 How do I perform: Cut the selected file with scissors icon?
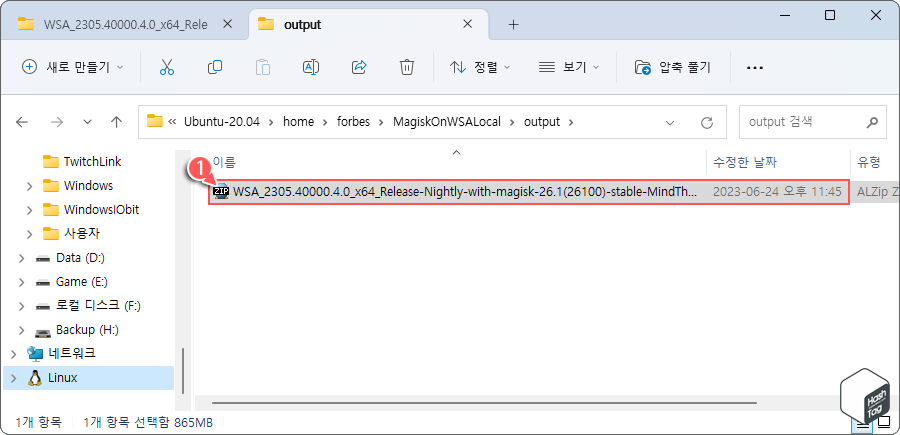coord(166,67)
